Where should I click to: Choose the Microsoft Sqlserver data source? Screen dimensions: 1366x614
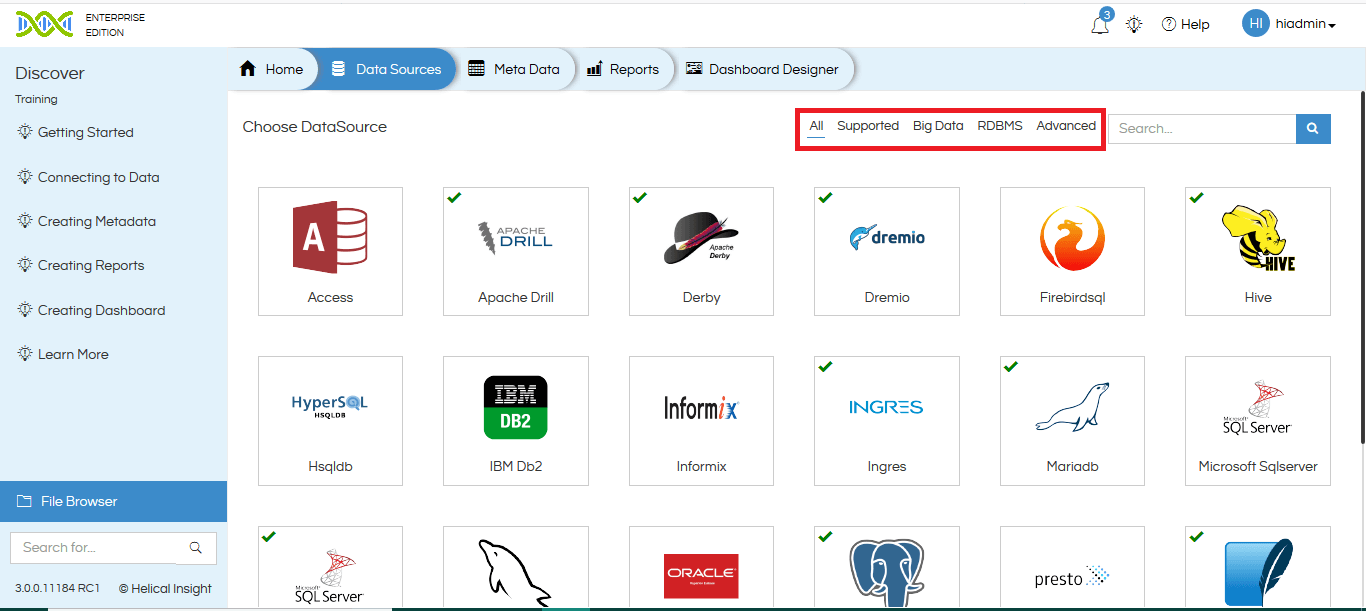pos(1258,421)
